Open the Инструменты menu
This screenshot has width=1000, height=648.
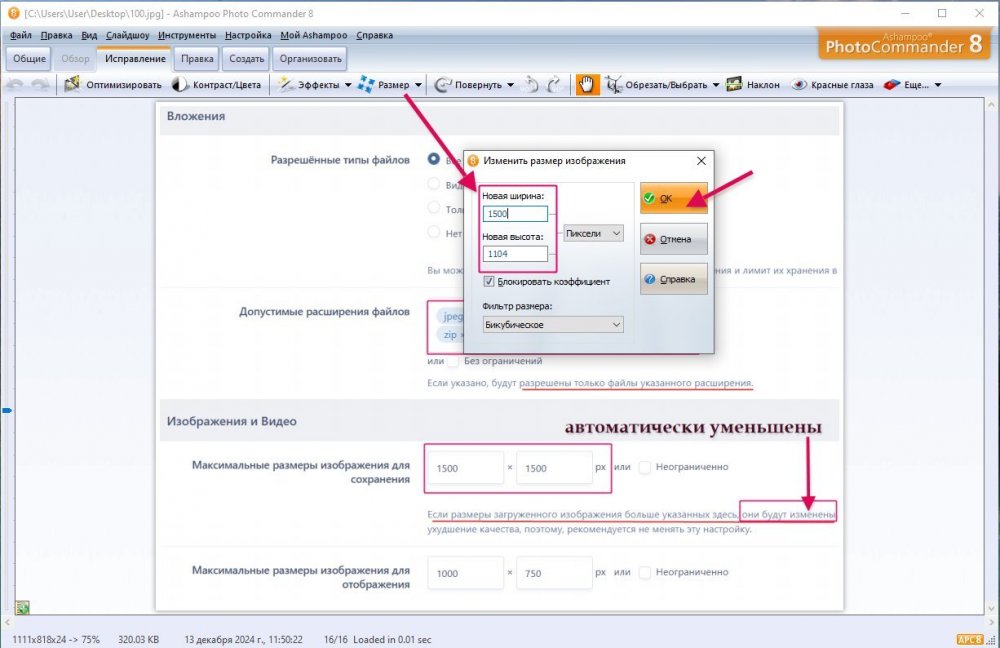tap(187, 35)
